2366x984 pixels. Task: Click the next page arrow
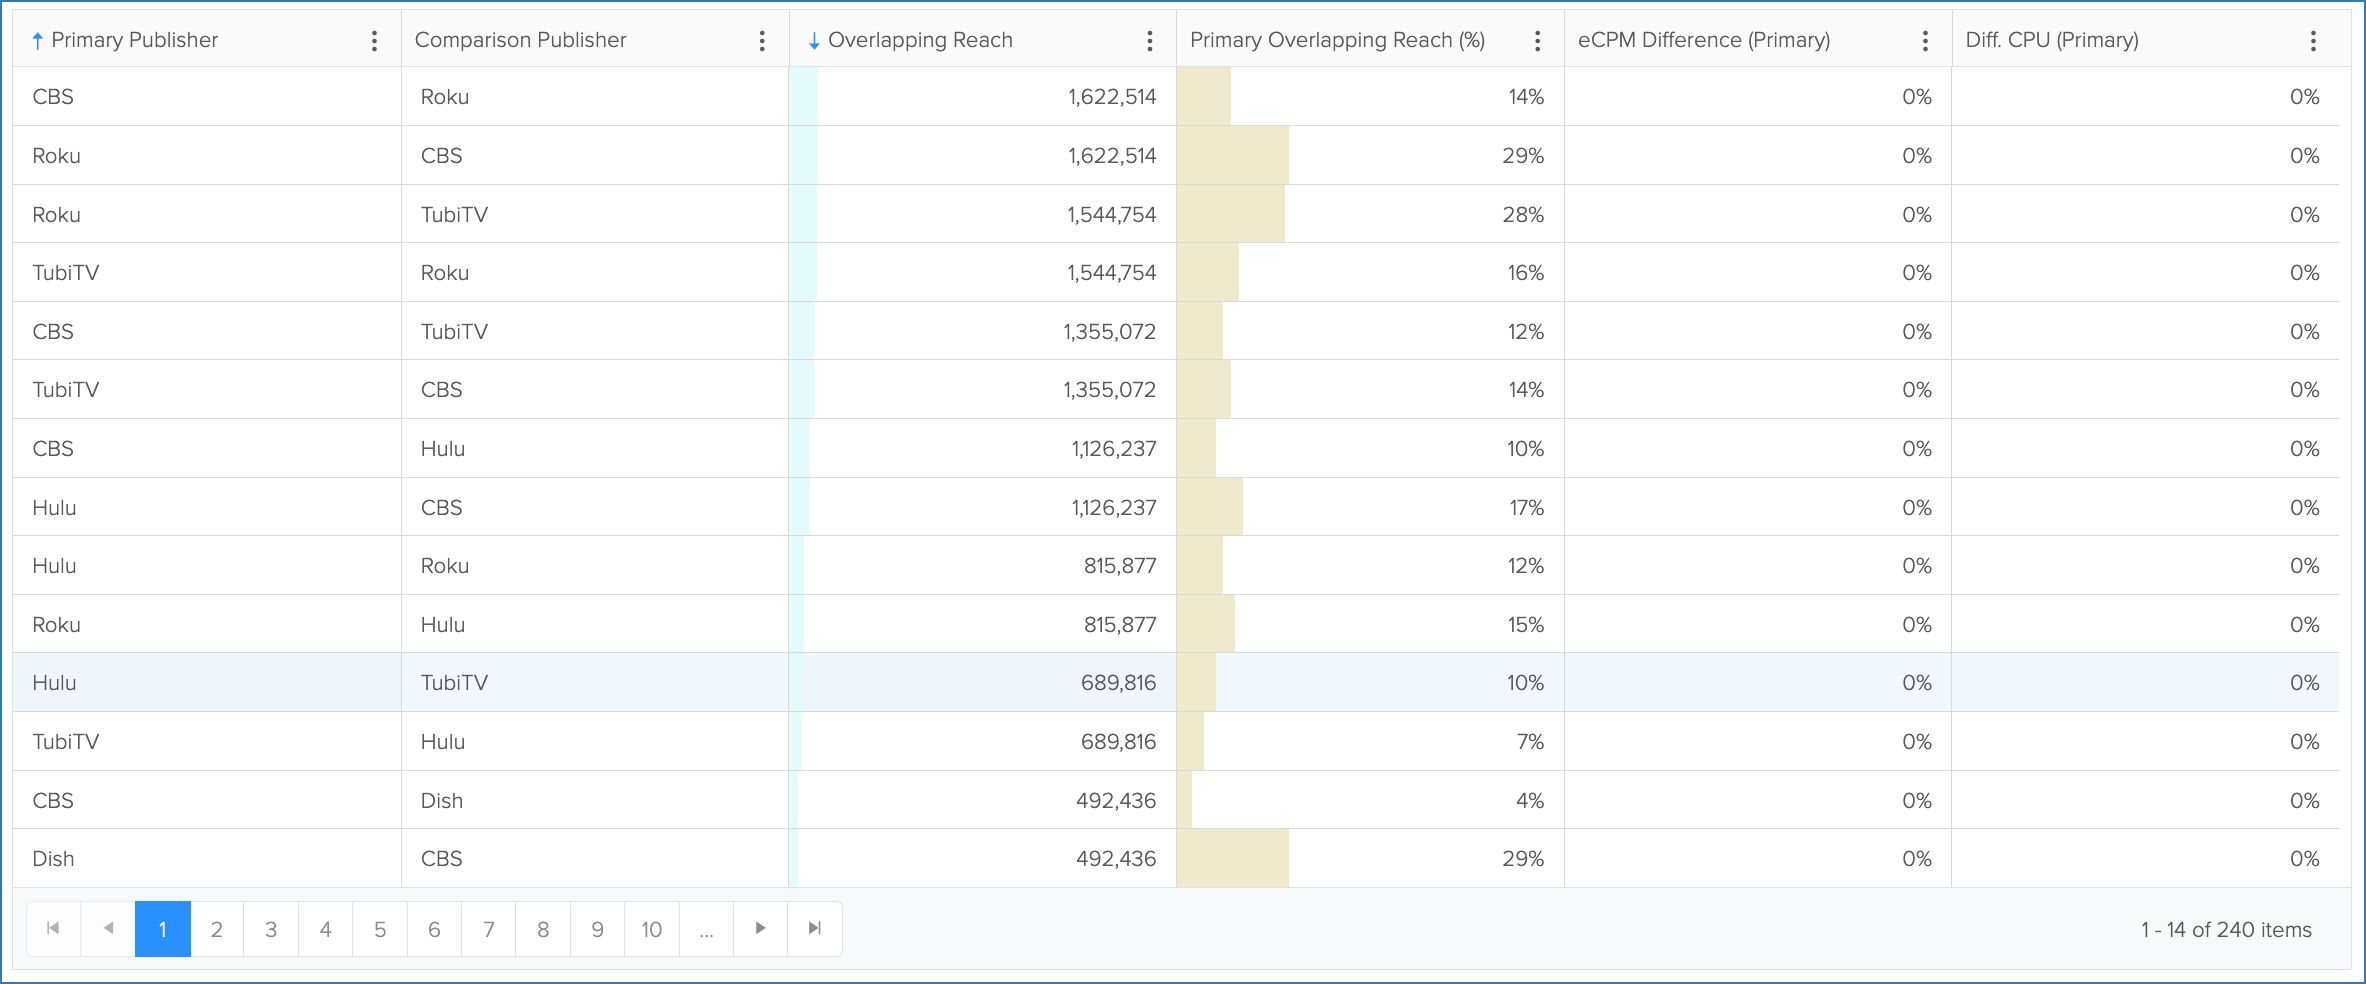click(x=760, y=928)
